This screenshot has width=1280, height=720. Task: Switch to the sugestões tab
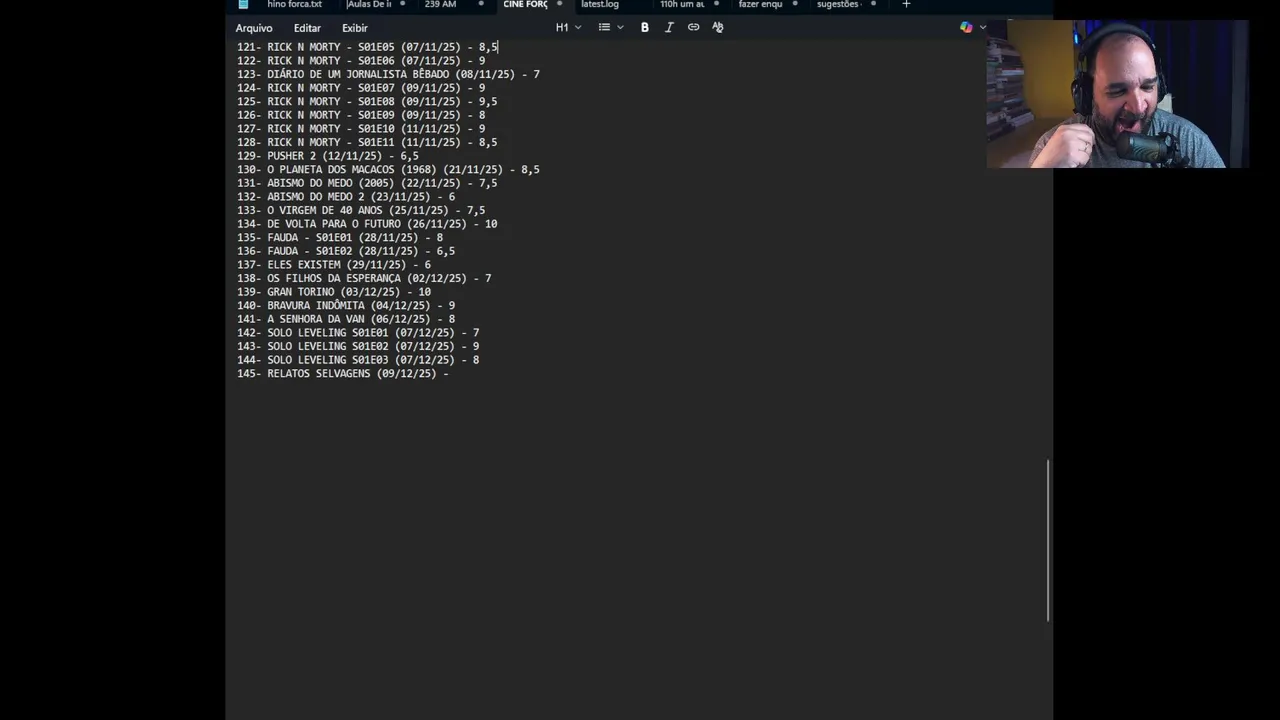(x=838, y=5)
